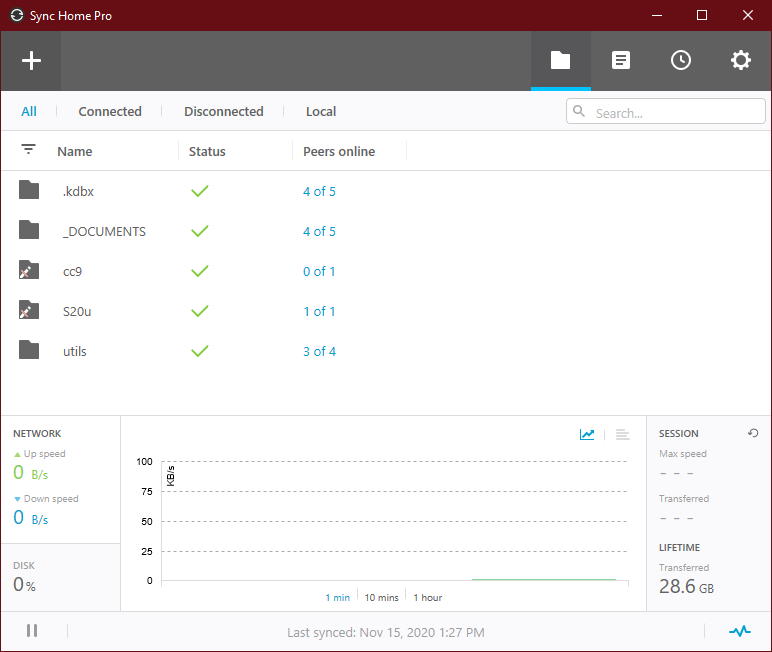Sort by the Status column header
The height and width of the screenshot is (652, 772).
tap(207, 152)
